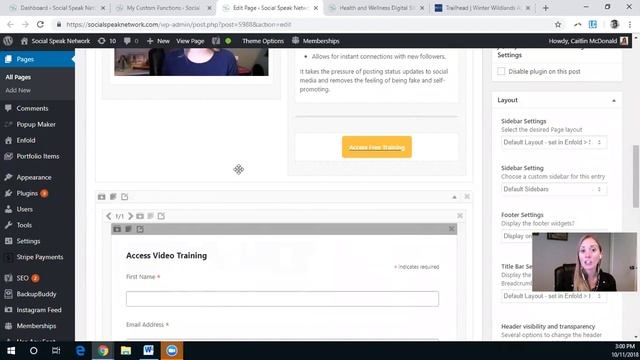The image size is (640, 360).
Task: Open Windows Start menu
Action: point(11,351)
